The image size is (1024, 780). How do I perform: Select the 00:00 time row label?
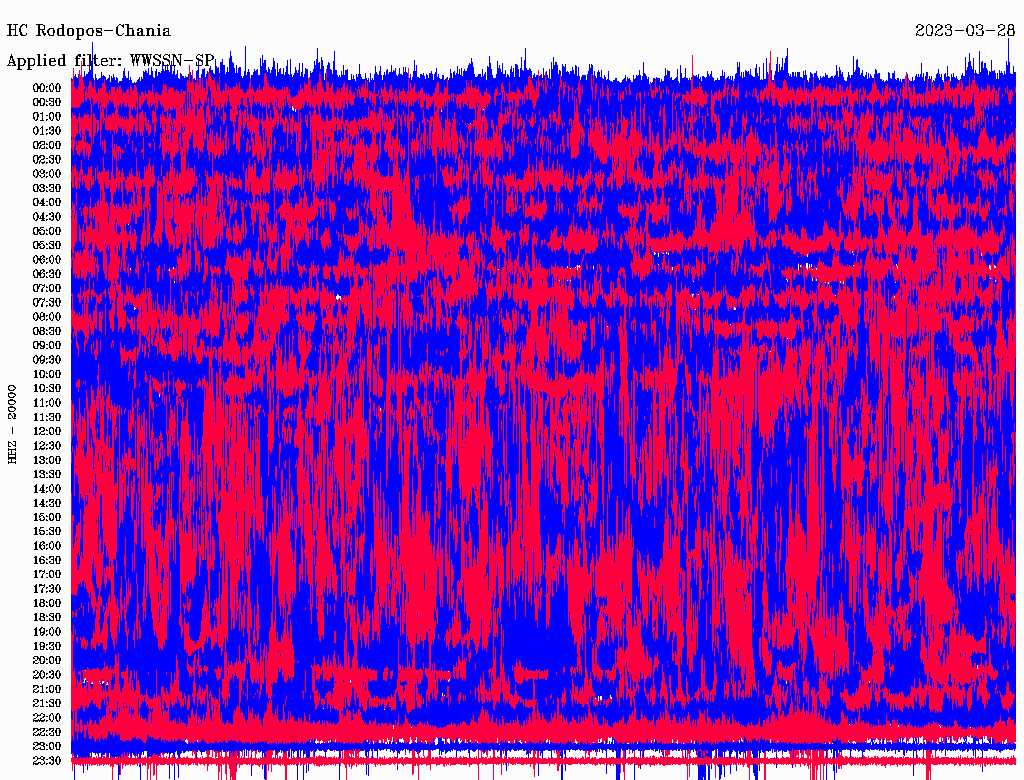[x=47, y=88]
